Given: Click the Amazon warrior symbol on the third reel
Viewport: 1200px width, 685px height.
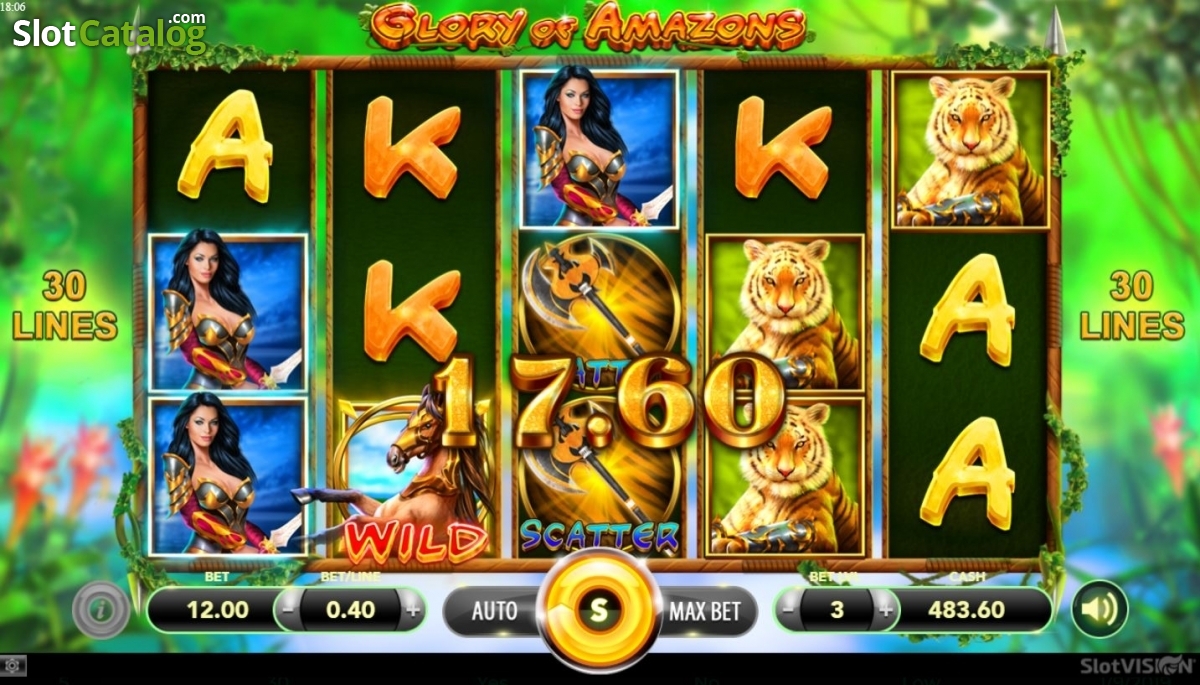Looking at the screenshot, I should (x=599, y=150).
